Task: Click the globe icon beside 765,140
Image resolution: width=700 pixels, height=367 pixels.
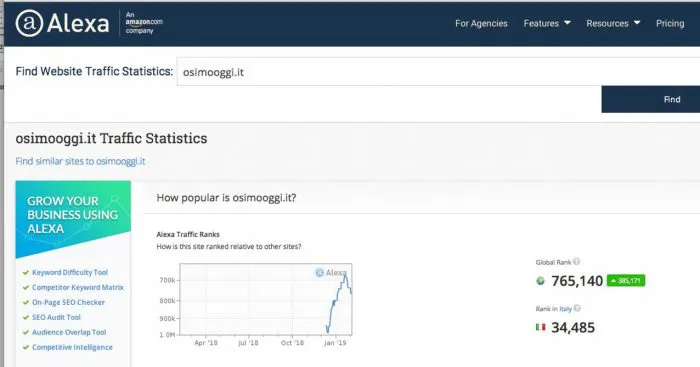Action: click(540, 281)
